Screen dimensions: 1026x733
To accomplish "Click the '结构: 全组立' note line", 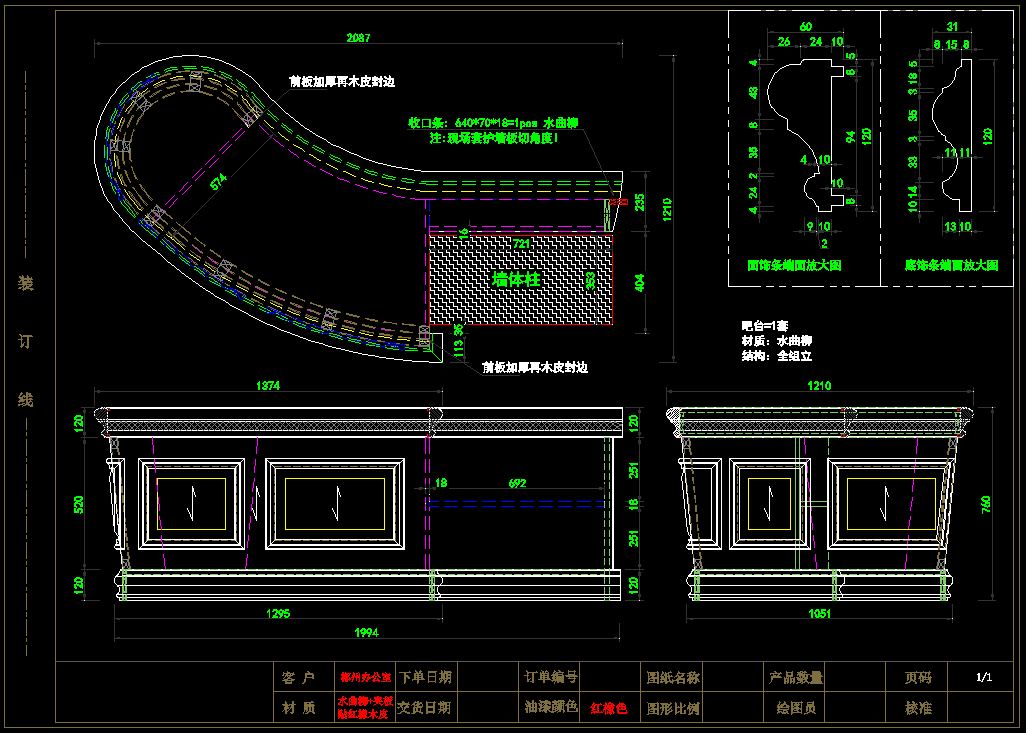I will tap(777, 357).
